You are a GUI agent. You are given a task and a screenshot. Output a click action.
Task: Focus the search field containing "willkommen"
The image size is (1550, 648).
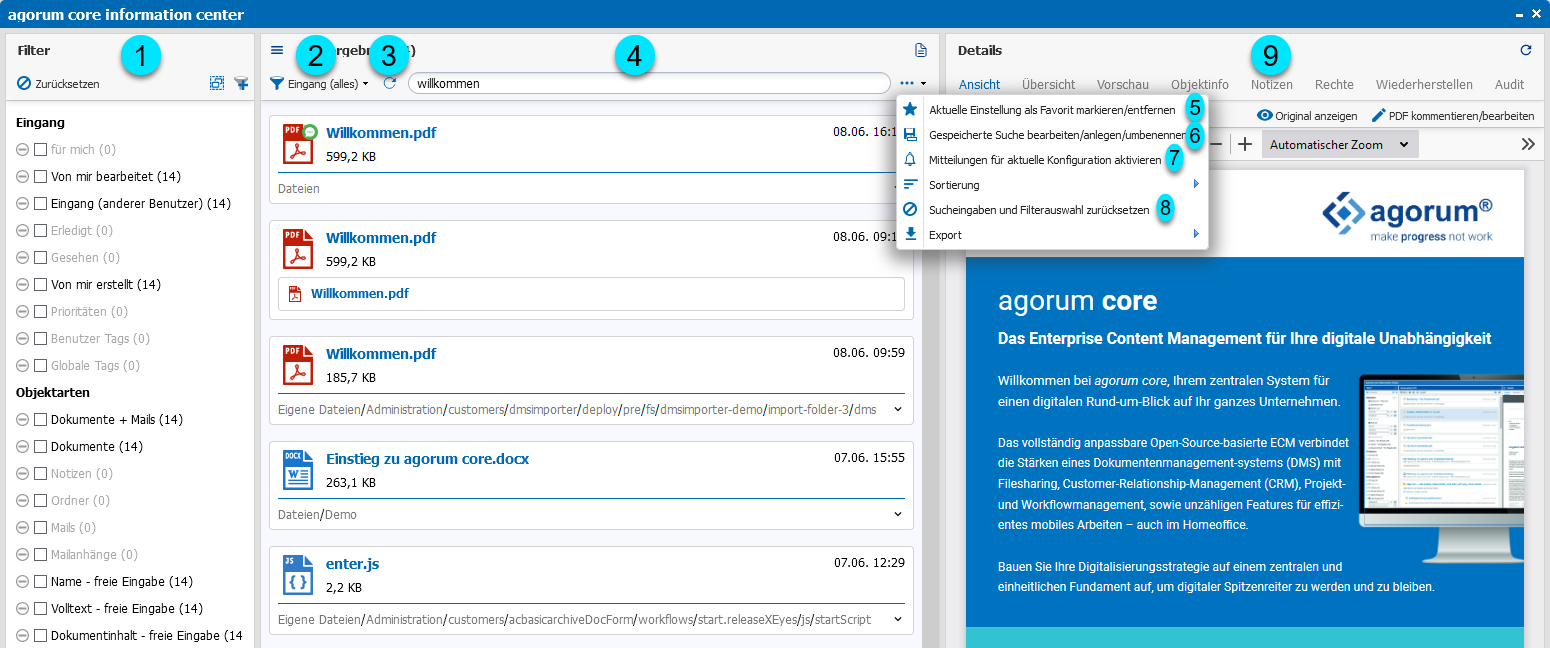click(x=649, y=83)
